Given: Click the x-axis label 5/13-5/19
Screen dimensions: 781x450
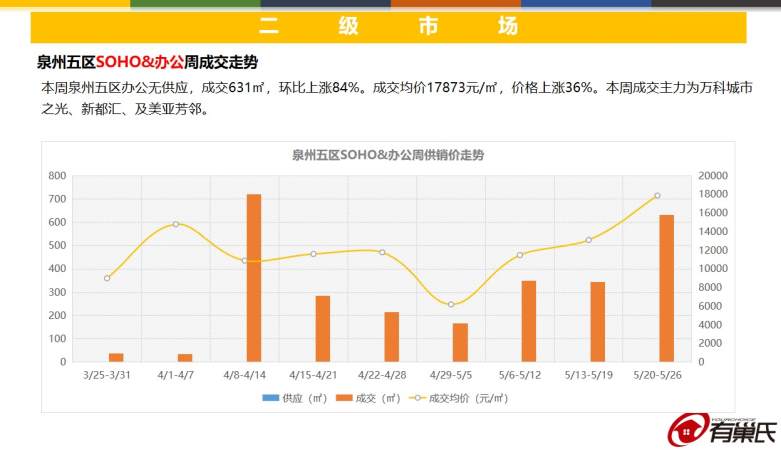Looking at the screenshot, I should coord(588,375).
